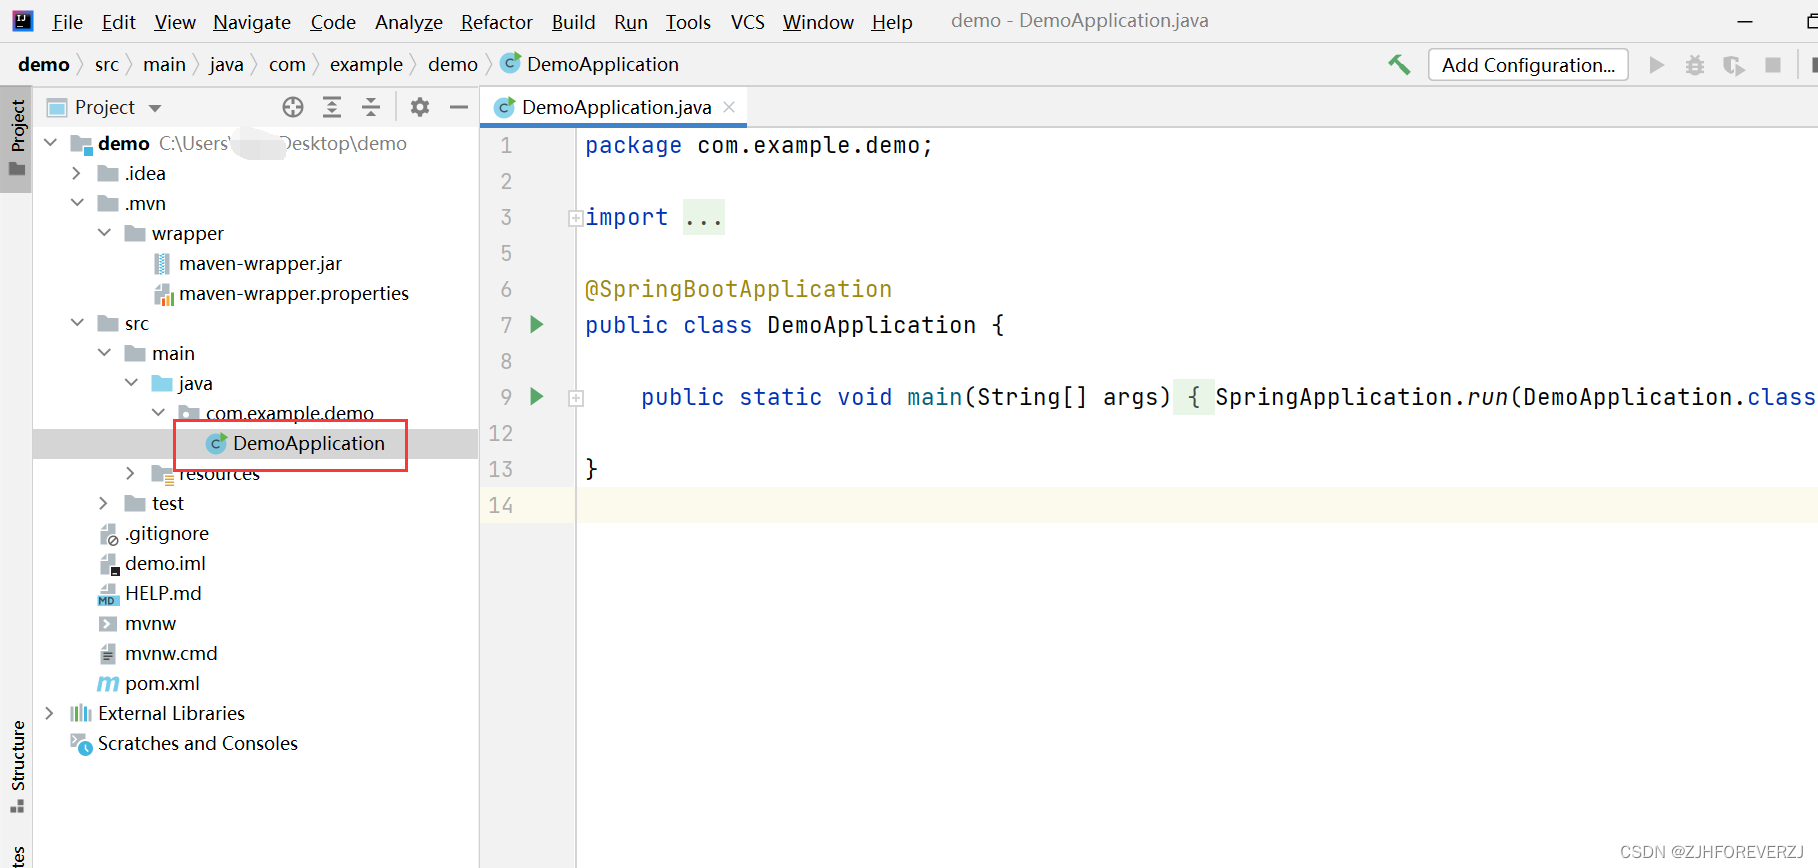Collapse the src folder

coord(77,323)
